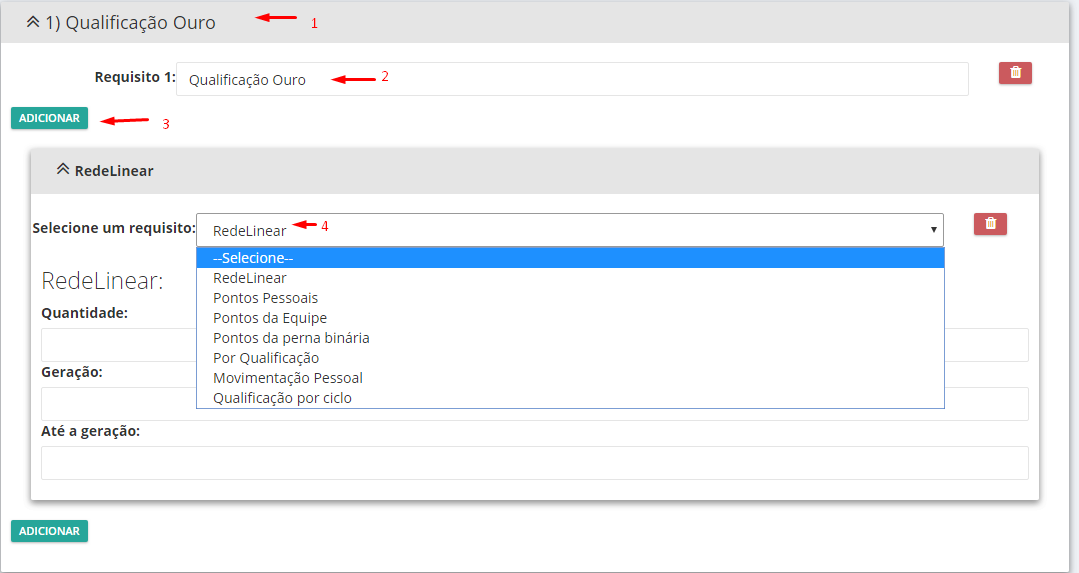Choose the --Selecione-- option
The image size is (1079, 573).
tap(570, 258)
